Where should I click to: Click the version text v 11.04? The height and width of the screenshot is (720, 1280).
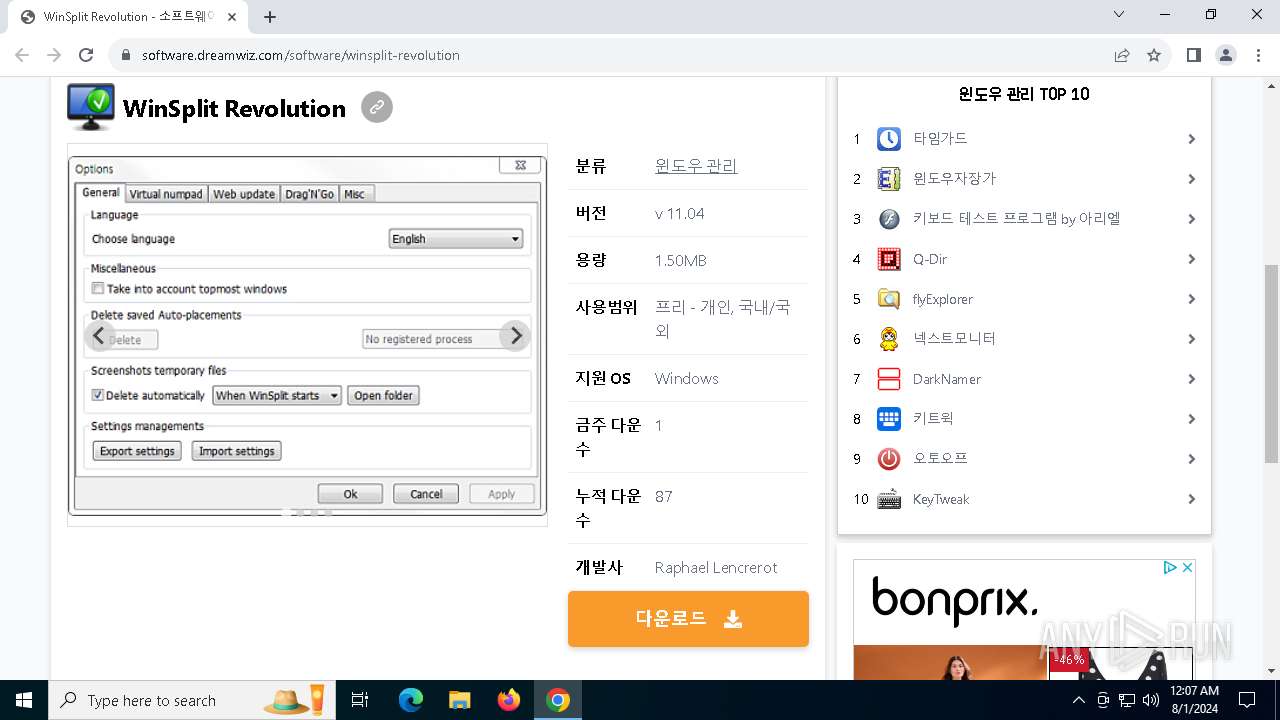(x=680, y=214)
